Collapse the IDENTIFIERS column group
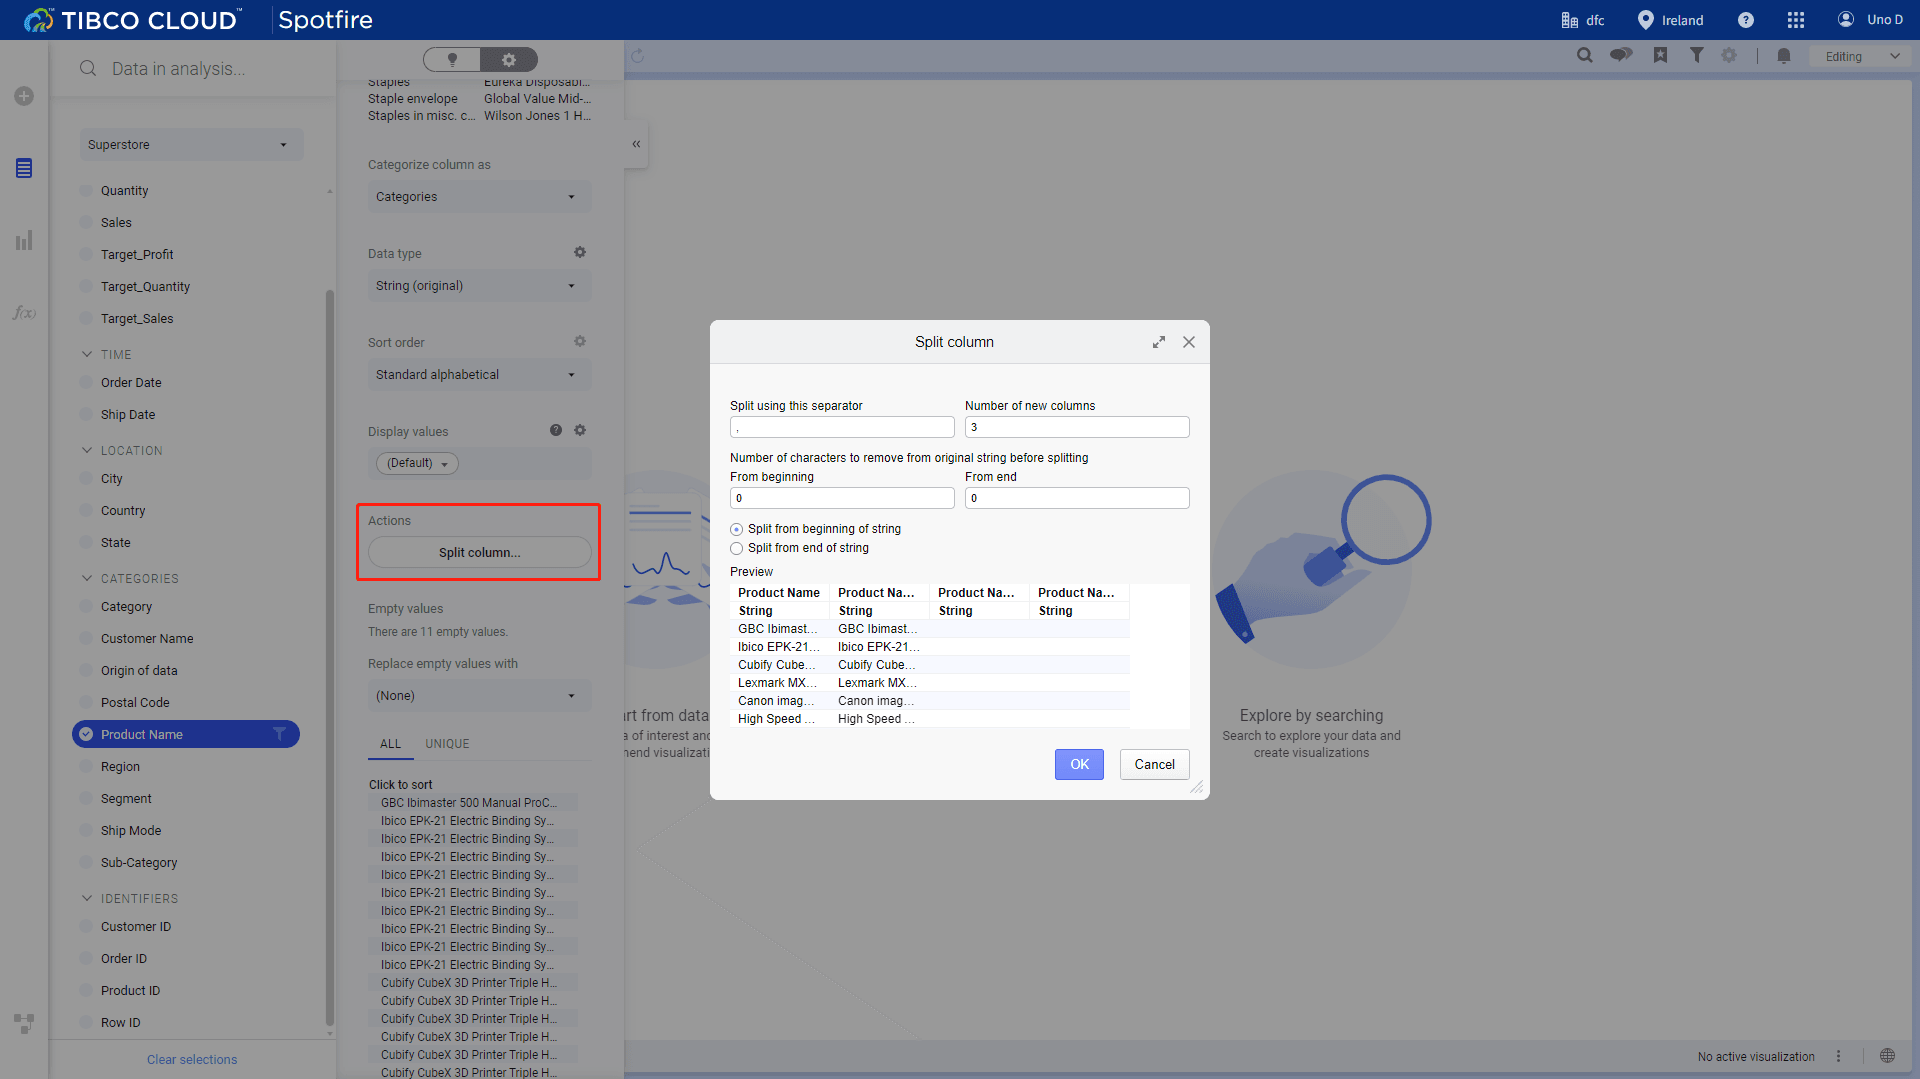1920x1079 pixels. point(87,898)
